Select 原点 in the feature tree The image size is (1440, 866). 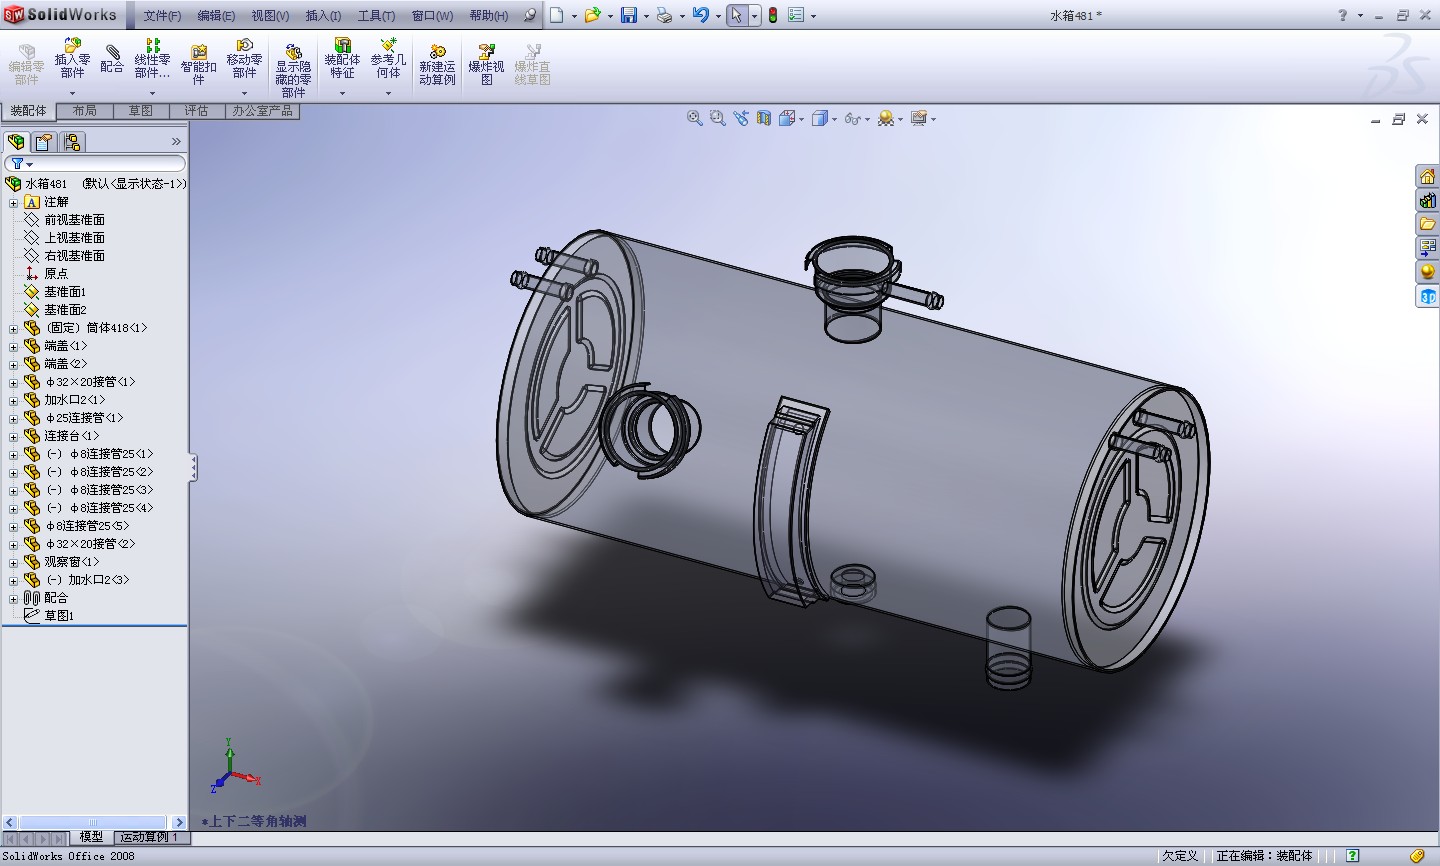(56, 274)
